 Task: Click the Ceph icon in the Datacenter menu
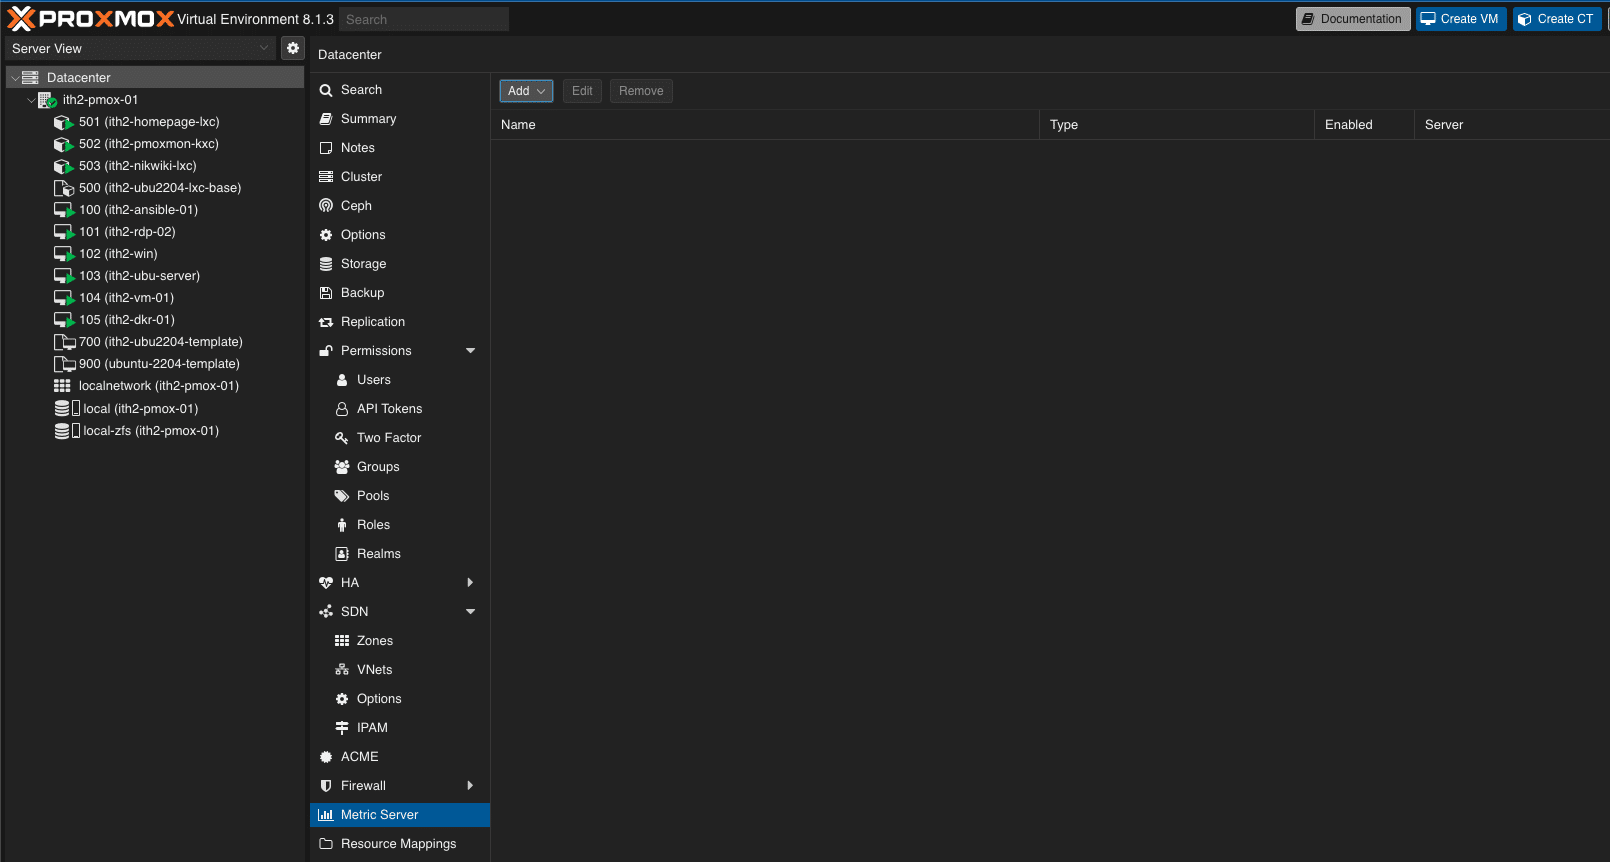[x=326, y=206]
